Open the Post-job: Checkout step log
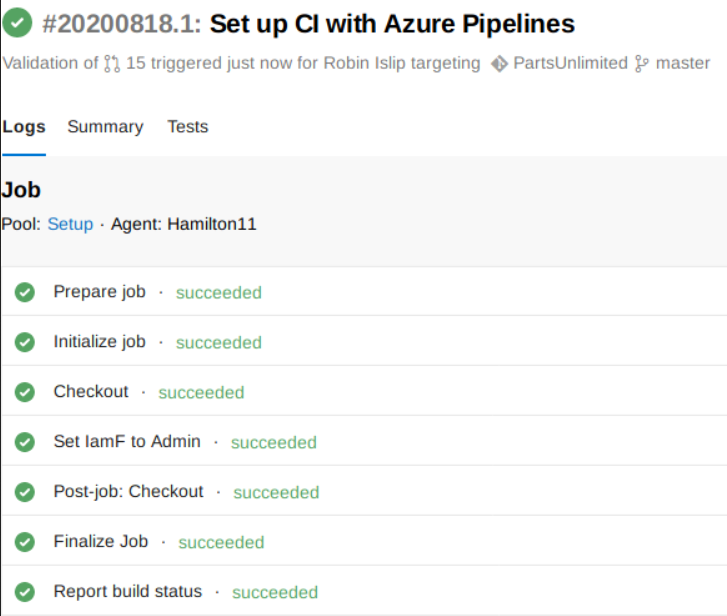This screenshot has width=727, height=616. pos(128,491)
